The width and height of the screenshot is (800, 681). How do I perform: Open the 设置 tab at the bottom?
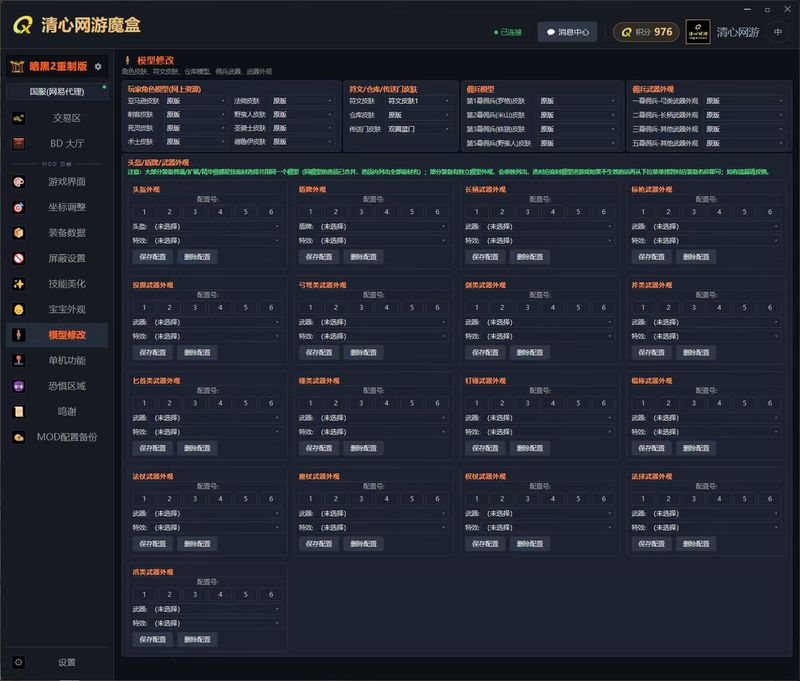57,663
